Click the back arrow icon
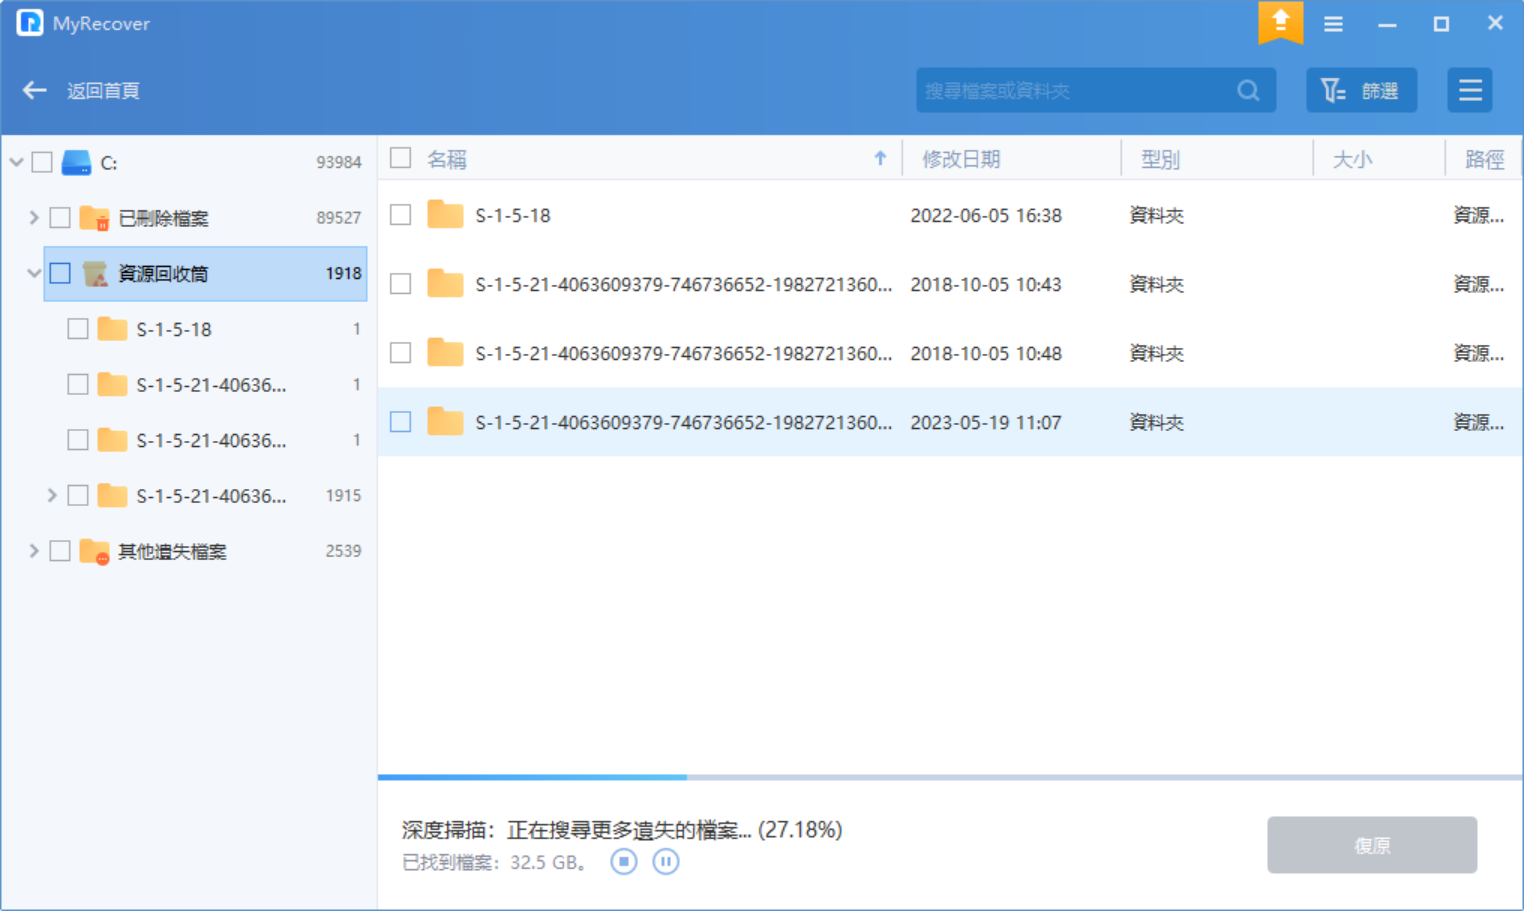 35,90
